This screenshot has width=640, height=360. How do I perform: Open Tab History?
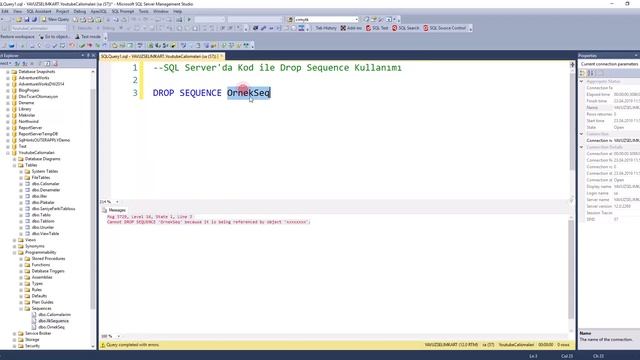pos(326,28)
